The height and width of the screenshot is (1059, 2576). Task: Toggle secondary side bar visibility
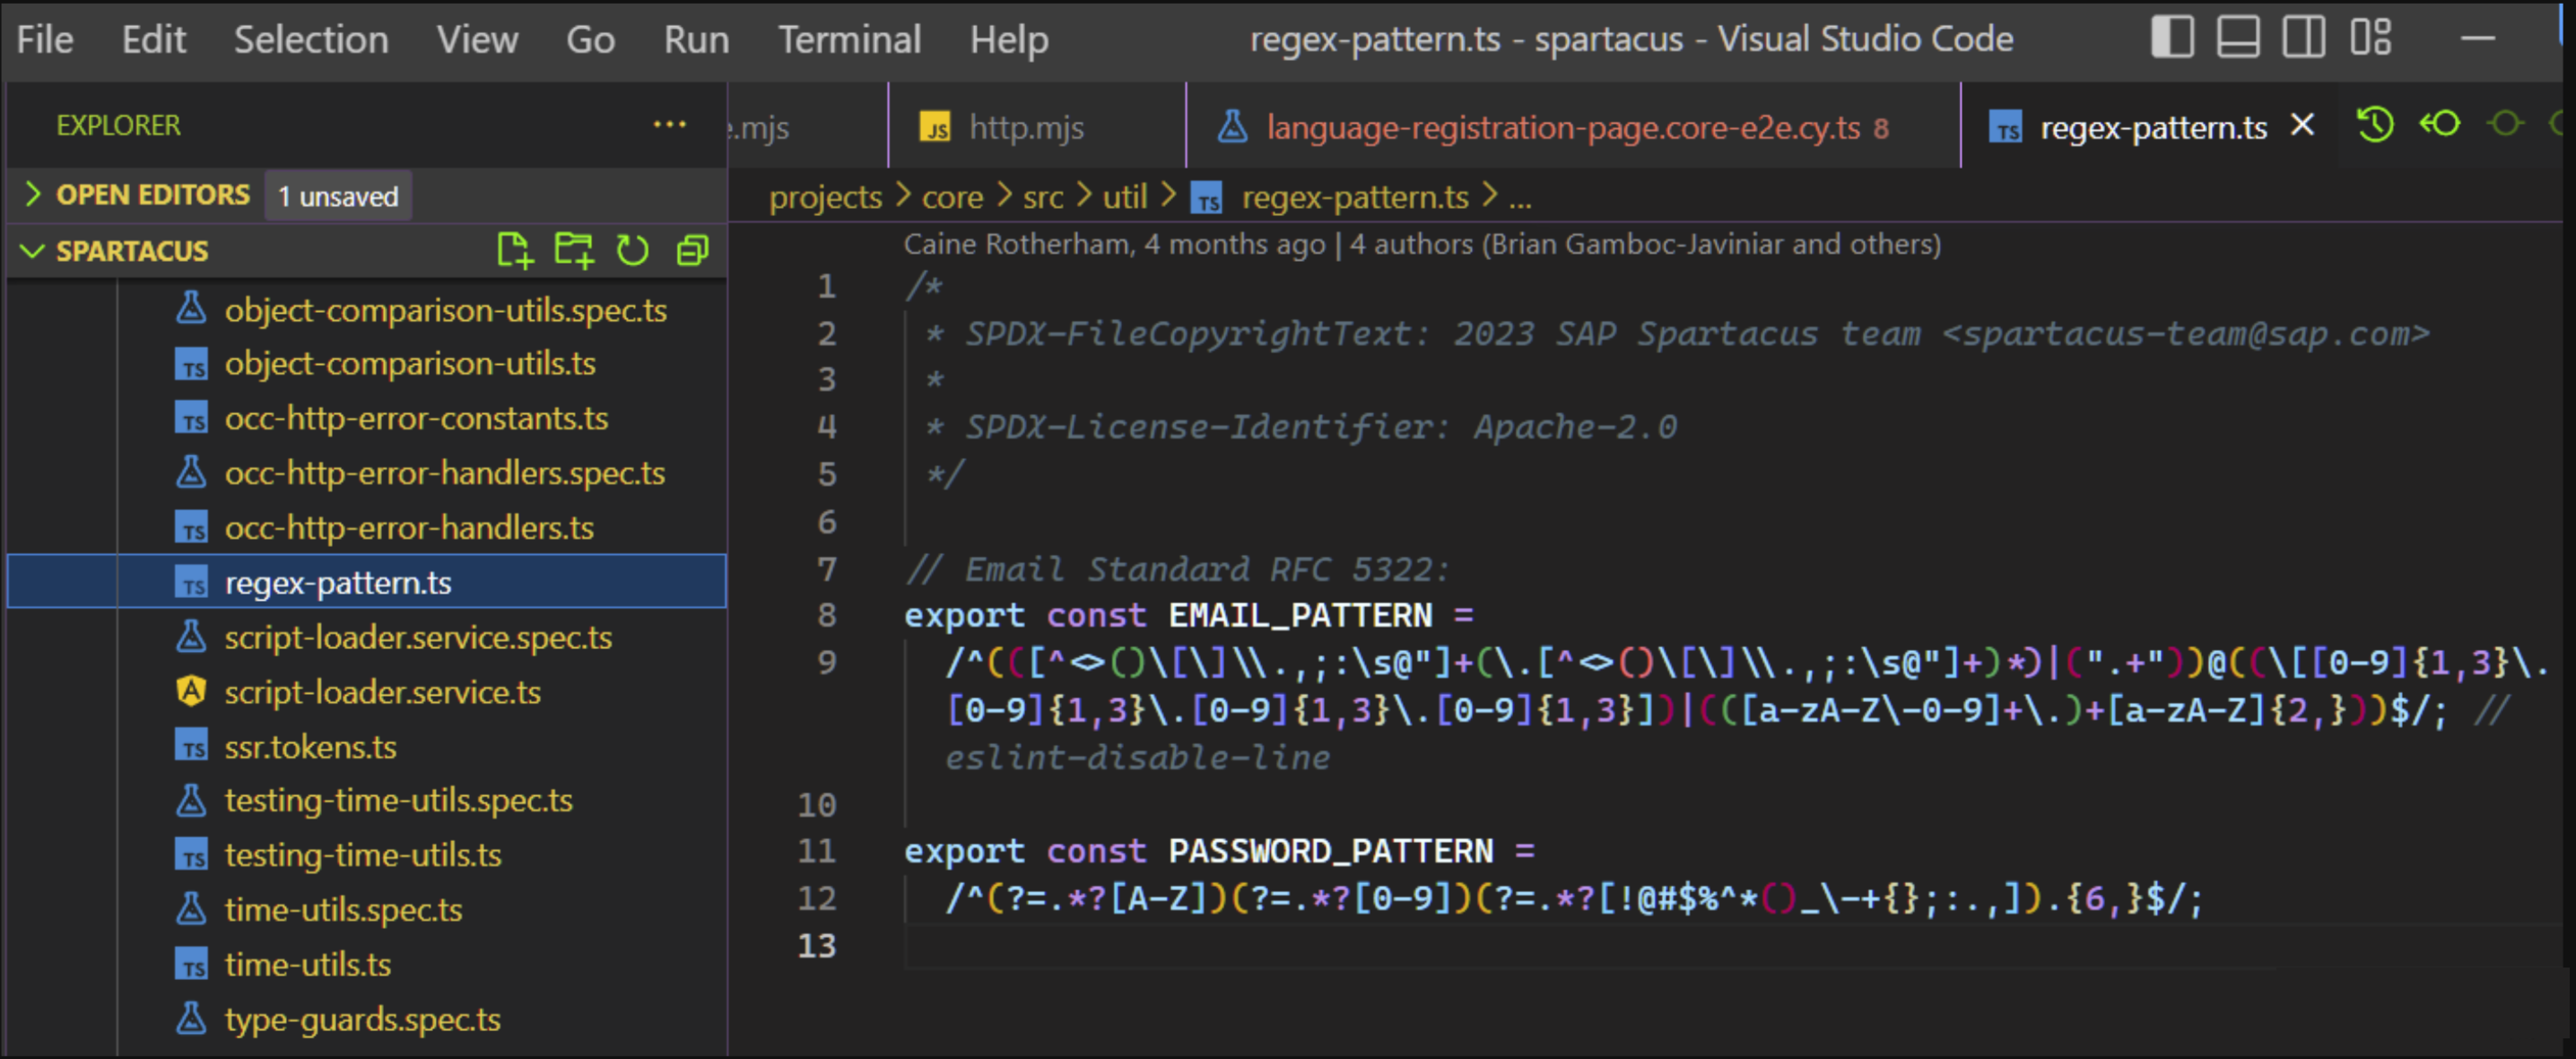(x=2303, y=38)
